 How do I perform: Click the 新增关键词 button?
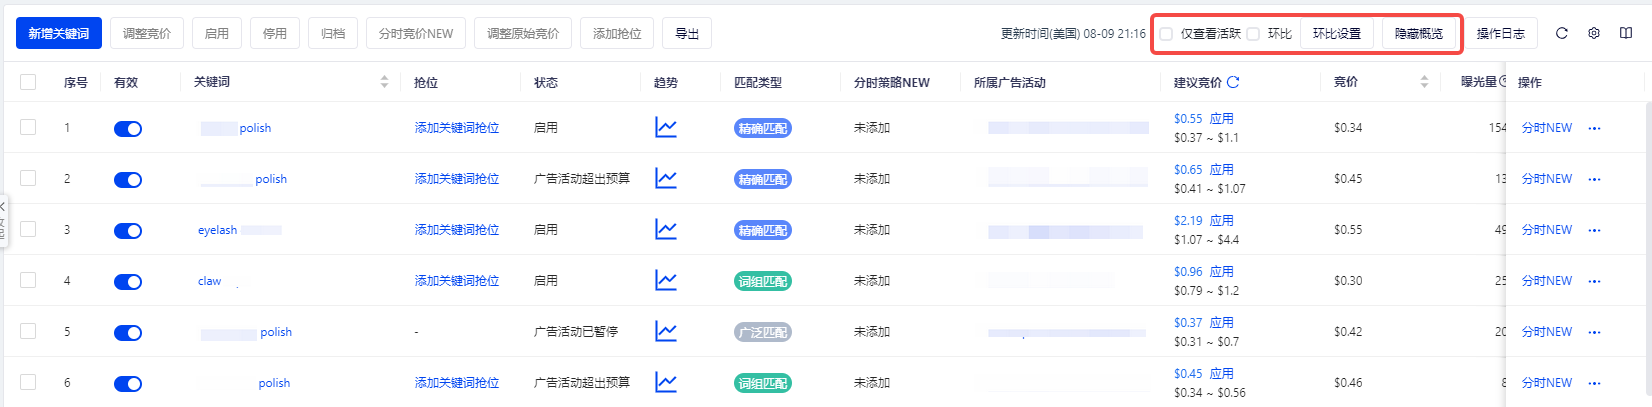pyautogui.click(x=59, y=33)
